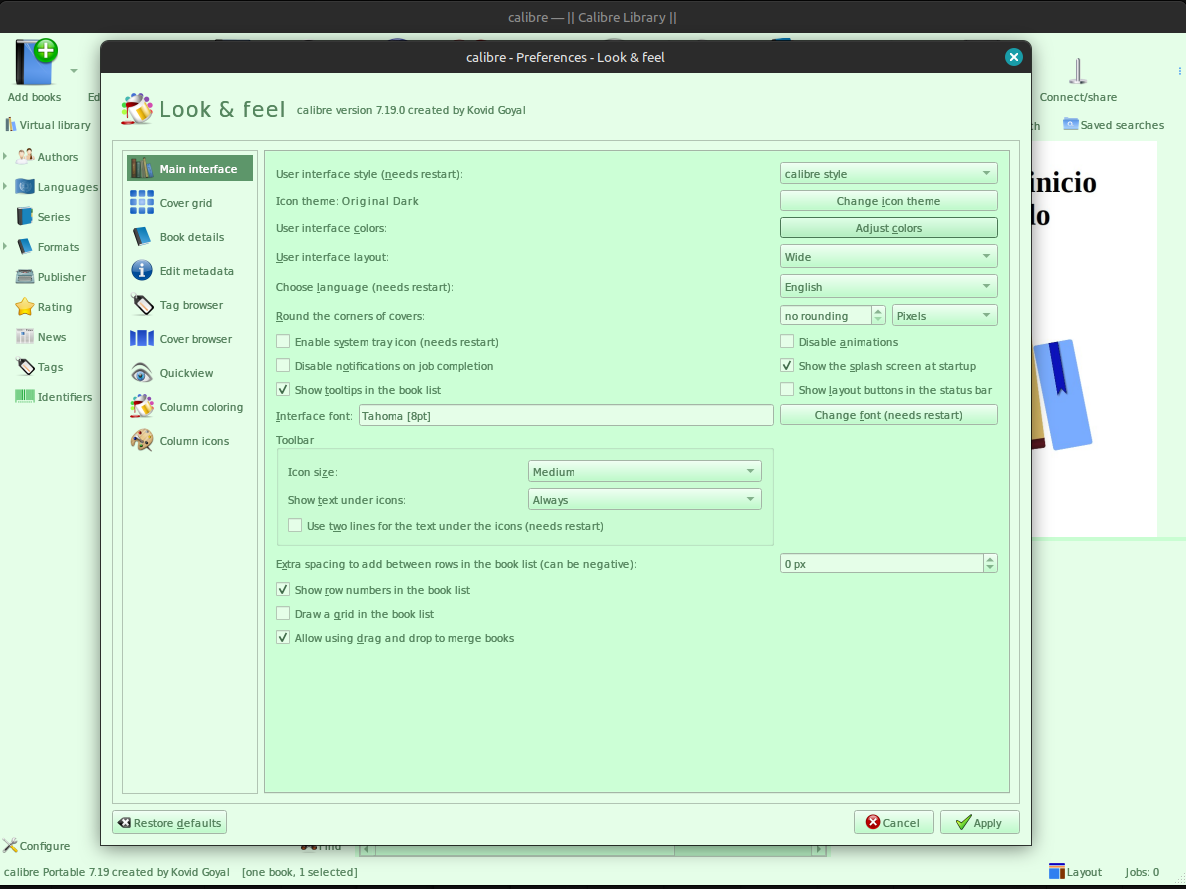1186x889 pixels.
Task: Switch to the Tag browser tab
Action: coord(190,305)
